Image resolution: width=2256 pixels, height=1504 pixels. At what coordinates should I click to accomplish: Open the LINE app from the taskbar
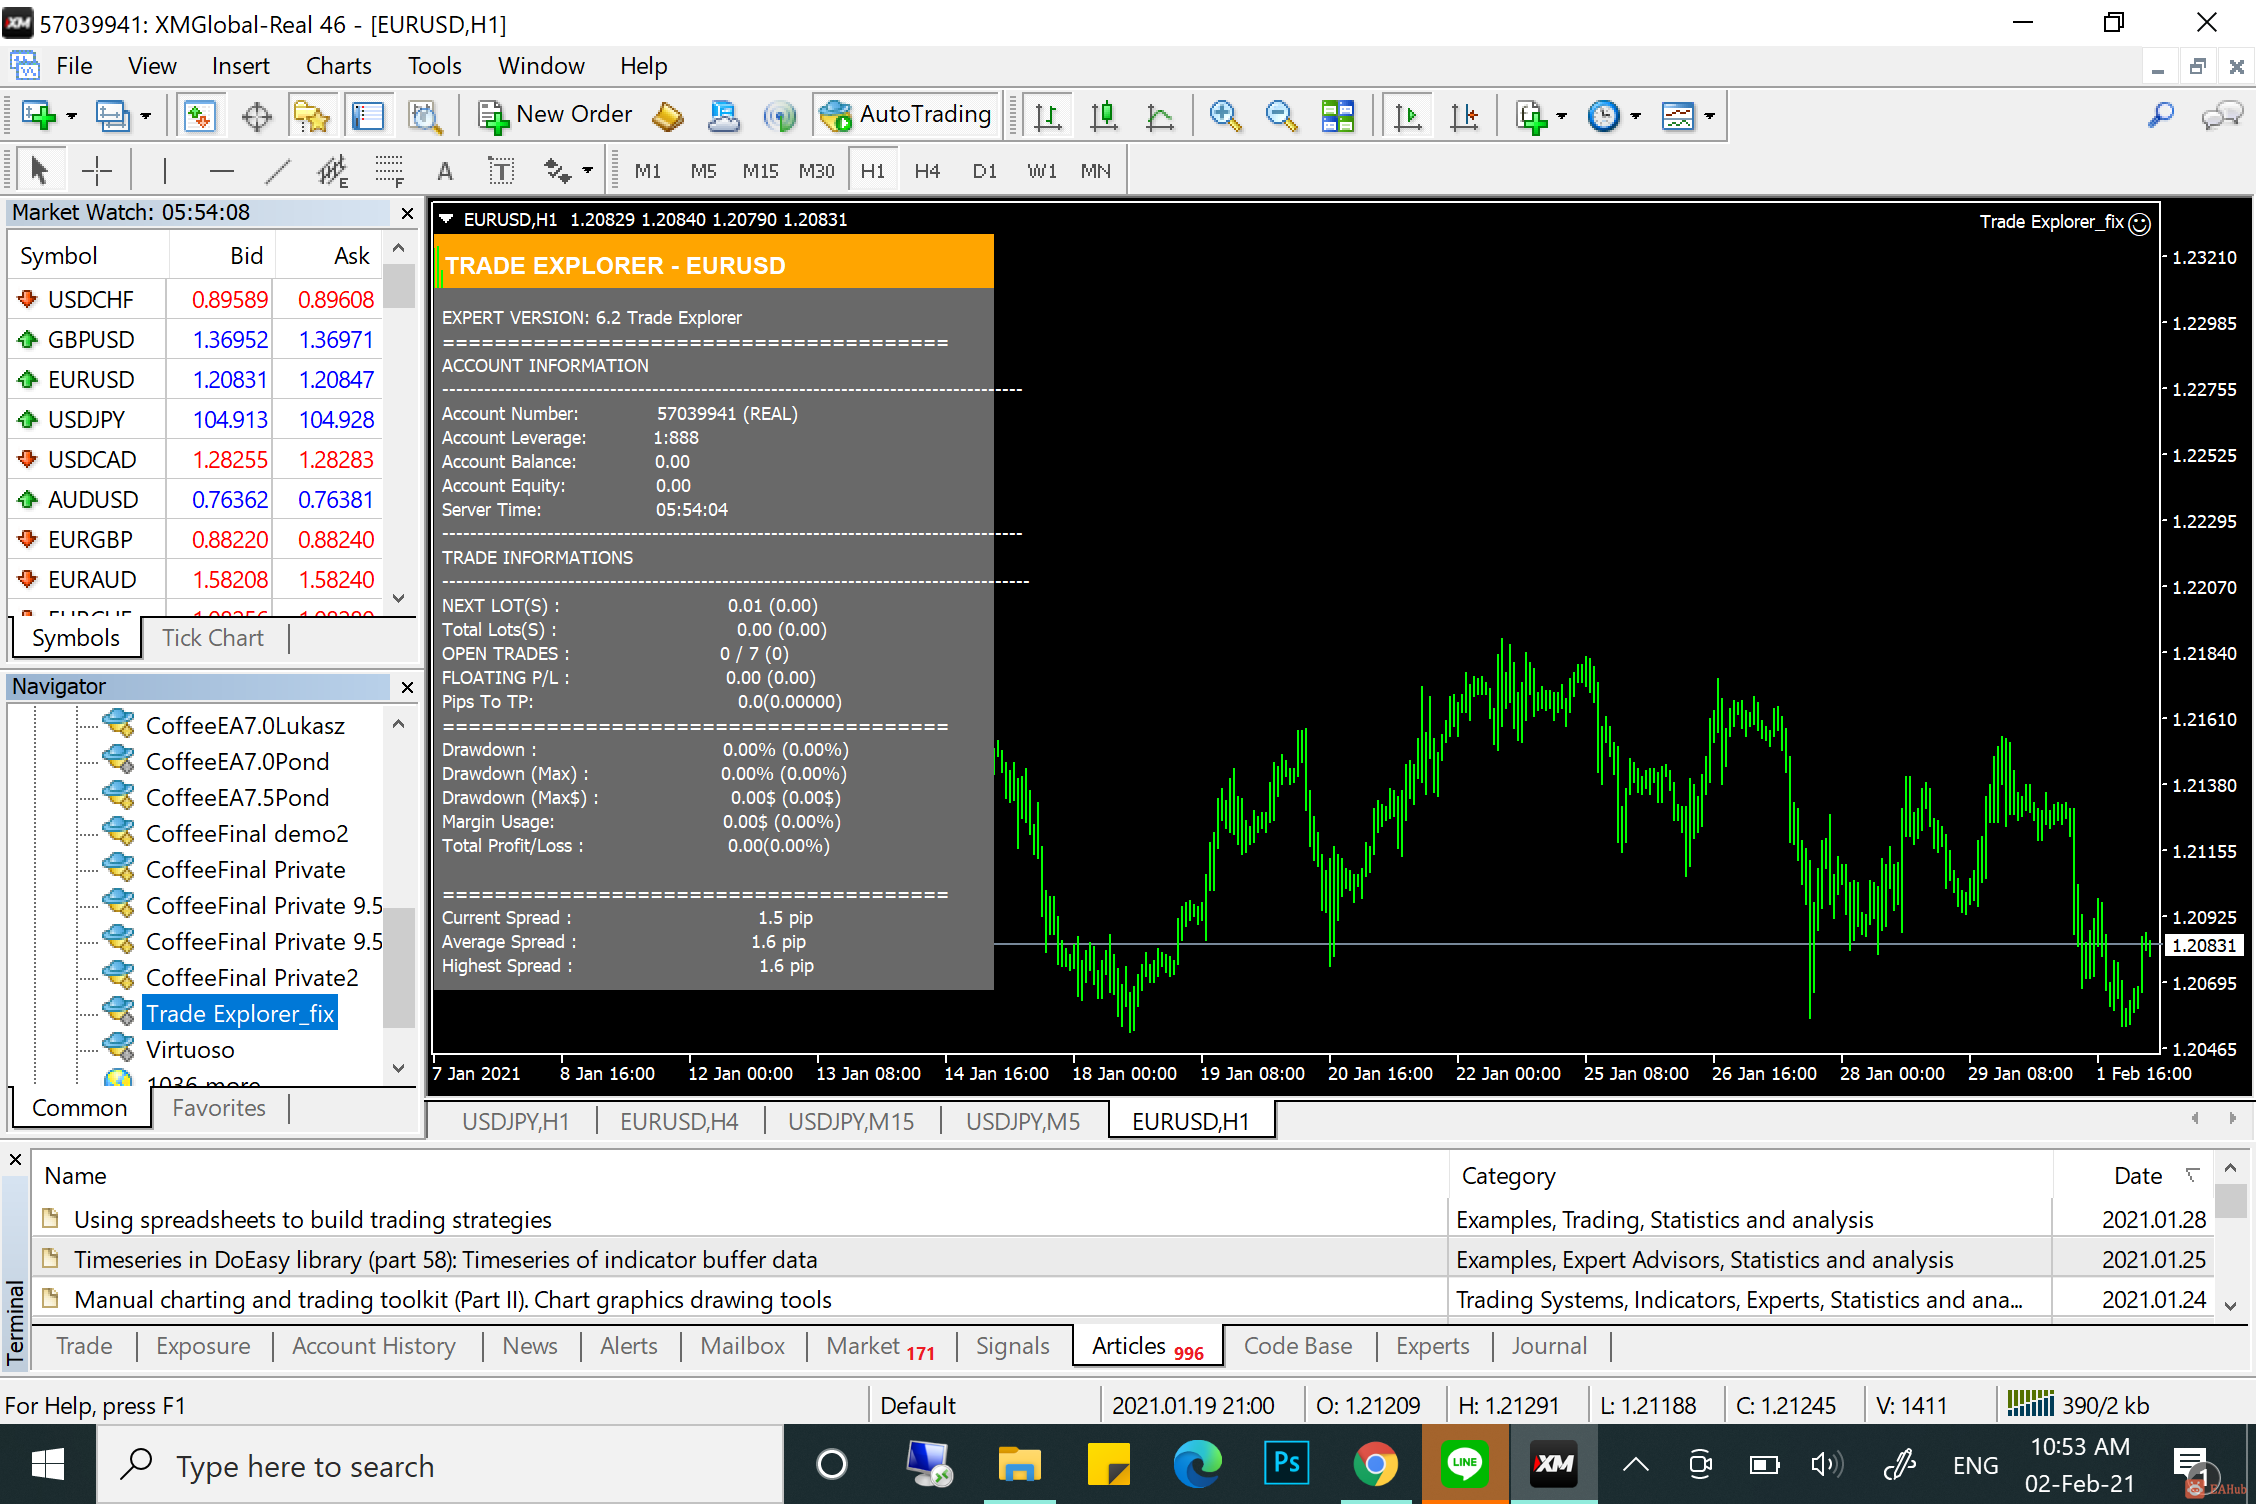[1464, 1465]
